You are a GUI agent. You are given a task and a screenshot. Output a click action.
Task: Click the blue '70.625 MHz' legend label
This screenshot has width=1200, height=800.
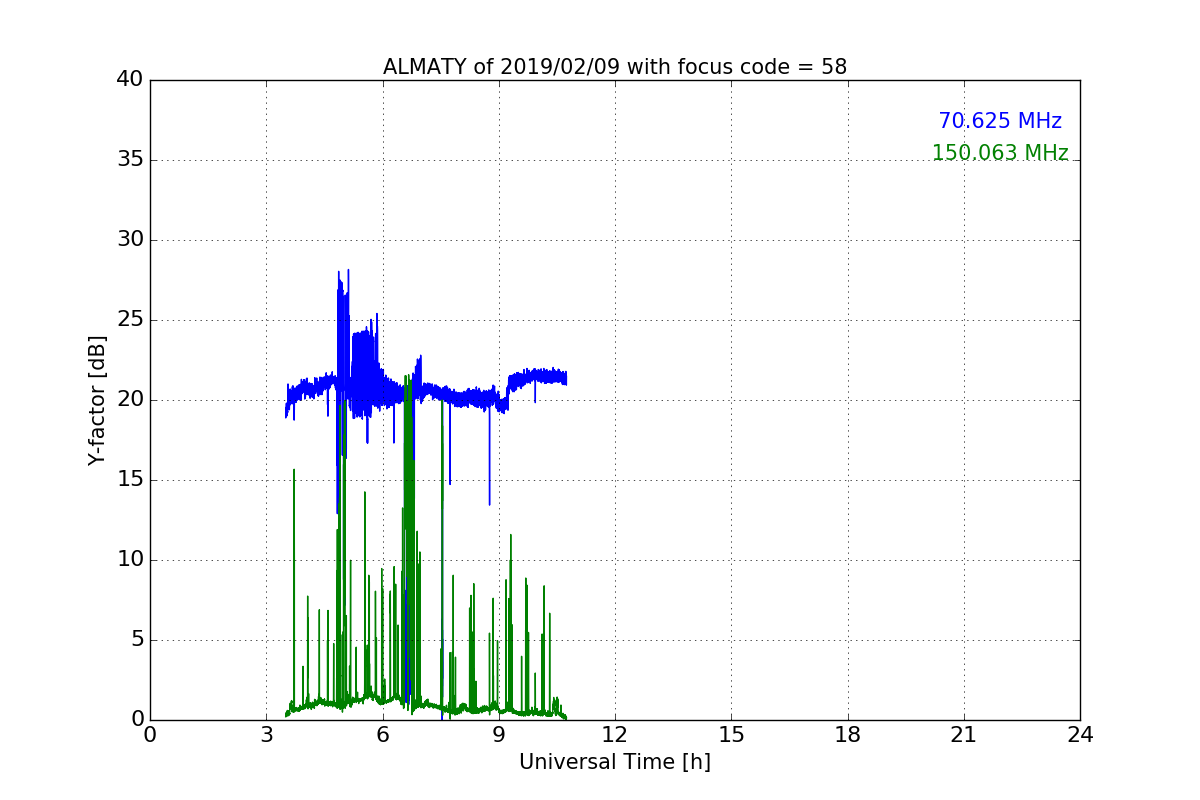[x=1000, y=121]
